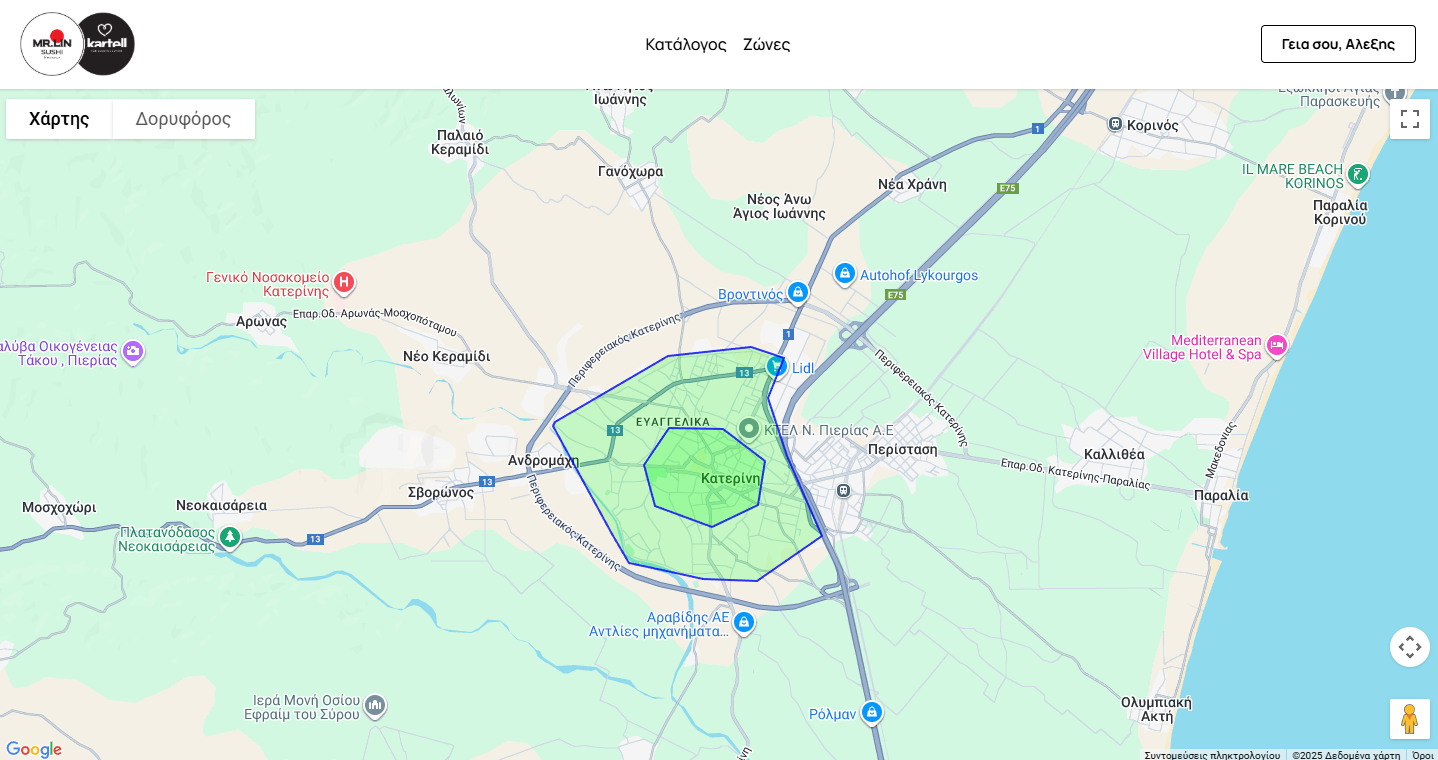Open the Κατάλογος menu
This screenshot has width=1438, height=760.
[x=685, y=44]
